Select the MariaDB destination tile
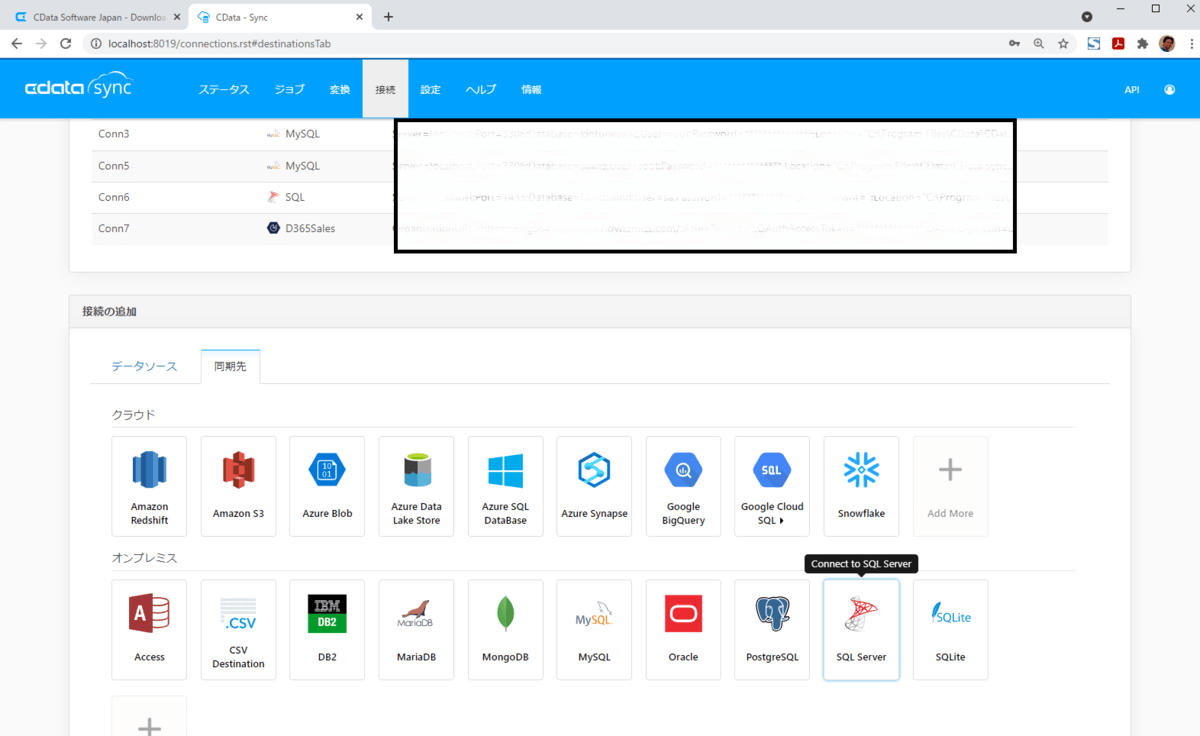The height and width of the screenshot is (736, 1200). pyautogui.click(x=416, y=630)
